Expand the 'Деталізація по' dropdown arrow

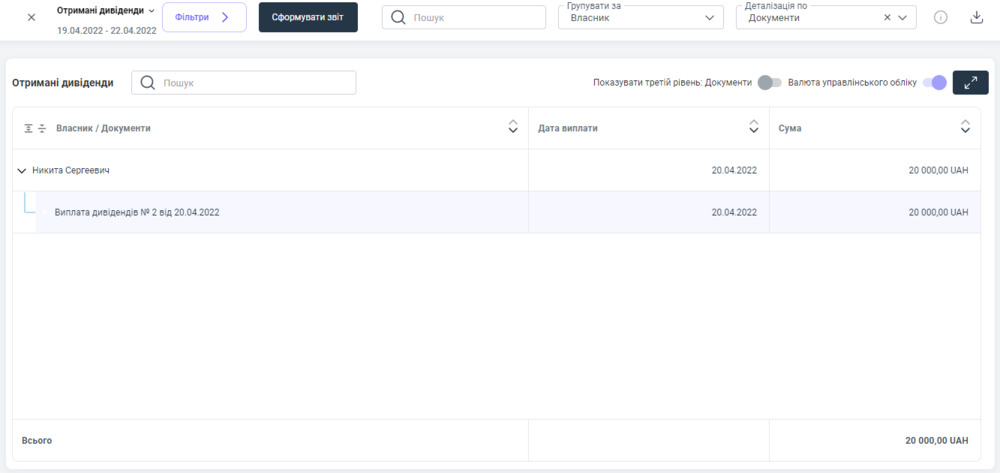coord(903,18)
